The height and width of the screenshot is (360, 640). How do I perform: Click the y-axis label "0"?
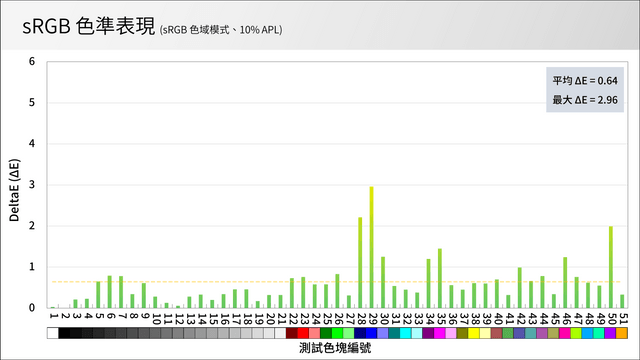[32, 308]
